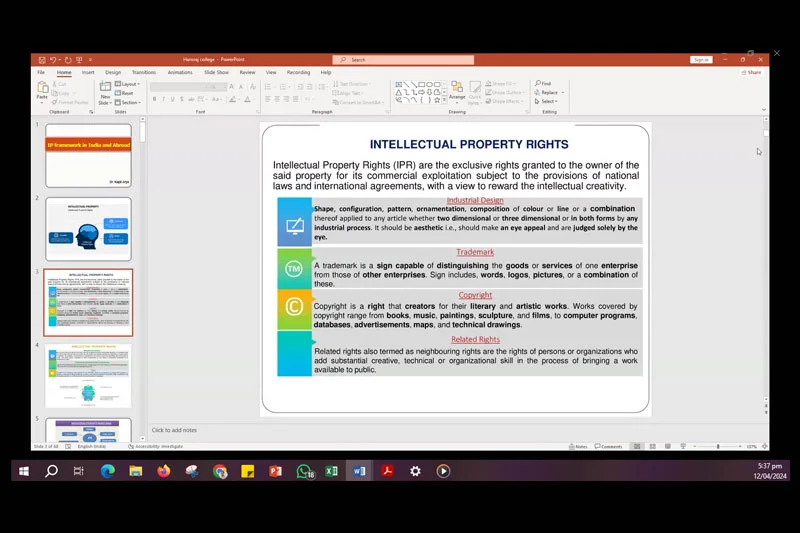
Task: Click the zoom slider handle in the status bar
Action: pyautogui.click(x=718, y=446)
